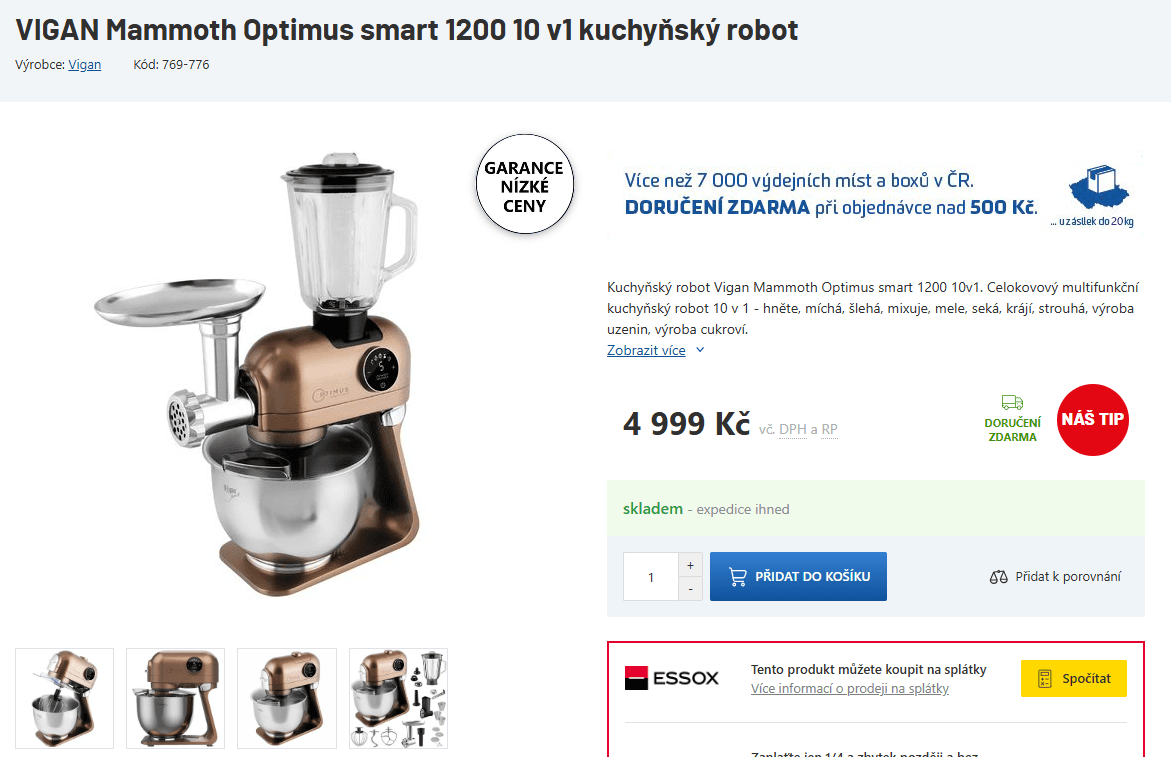Open the Vigan manufacturer link
The image size is (1171, 757).
[84, 64]
